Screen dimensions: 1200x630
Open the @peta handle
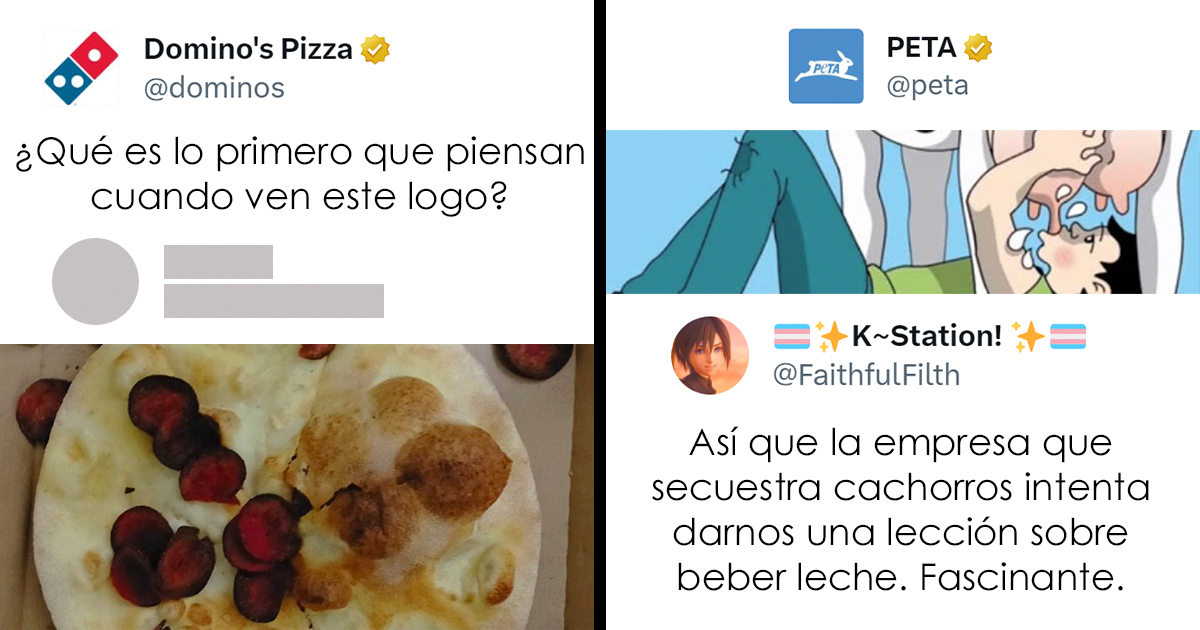[927, 86]
